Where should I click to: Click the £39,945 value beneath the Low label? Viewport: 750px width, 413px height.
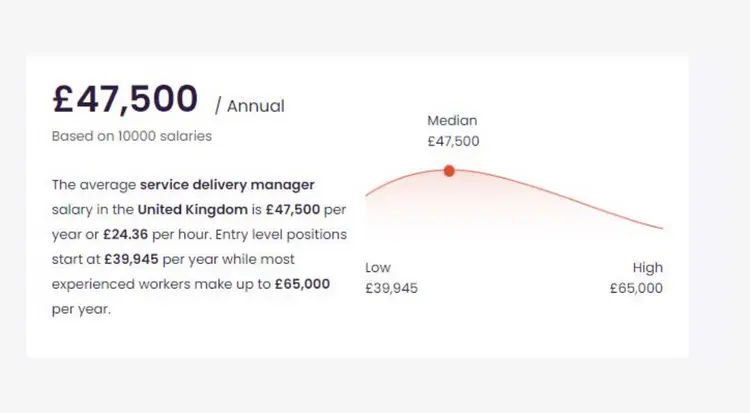[x=391, y=289]
